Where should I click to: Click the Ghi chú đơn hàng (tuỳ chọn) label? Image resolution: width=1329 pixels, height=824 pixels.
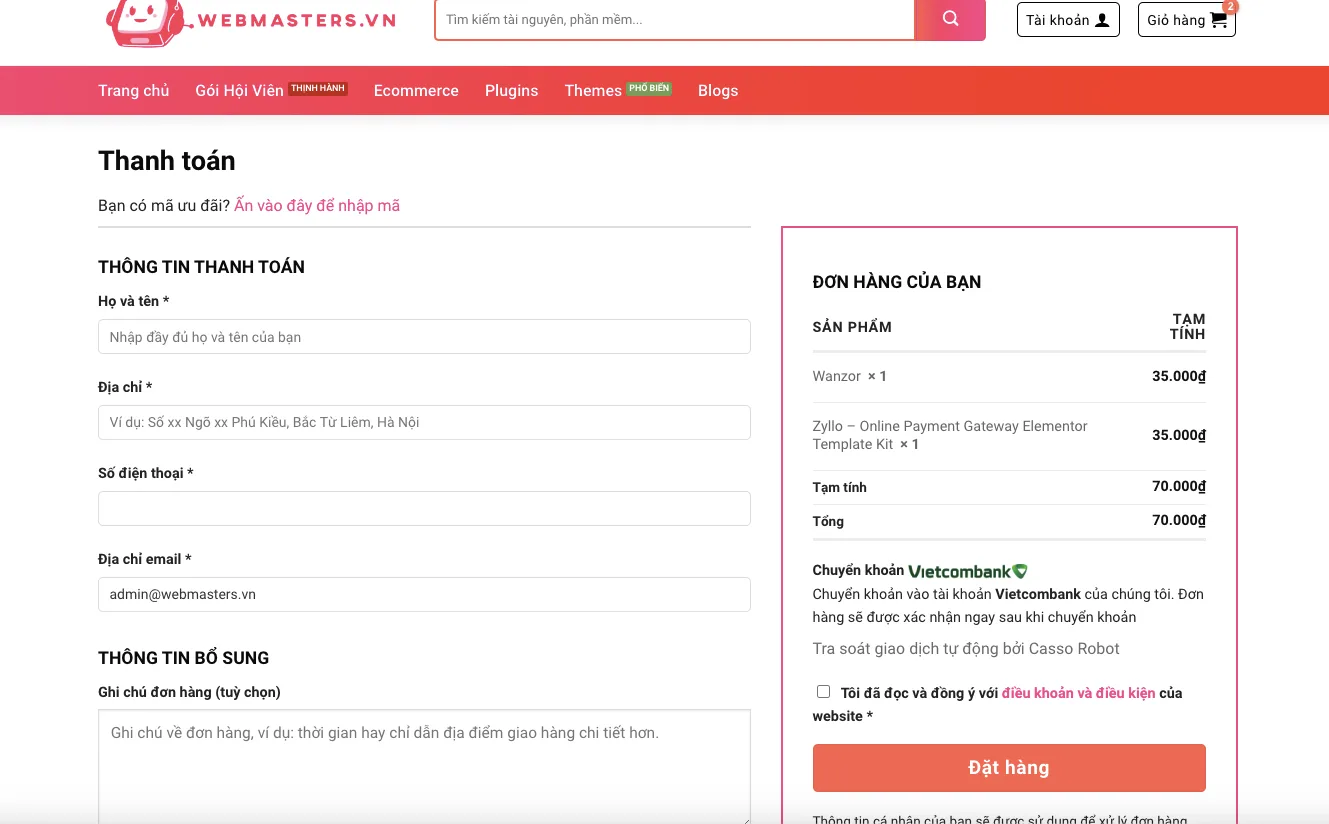(x=189, y=692)
